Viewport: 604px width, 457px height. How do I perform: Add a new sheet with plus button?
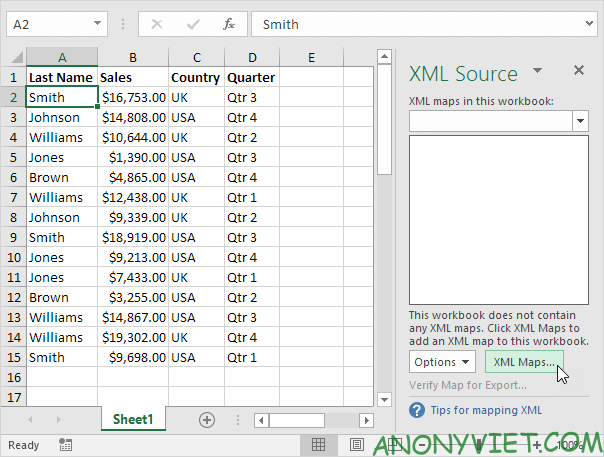(207, 420)
